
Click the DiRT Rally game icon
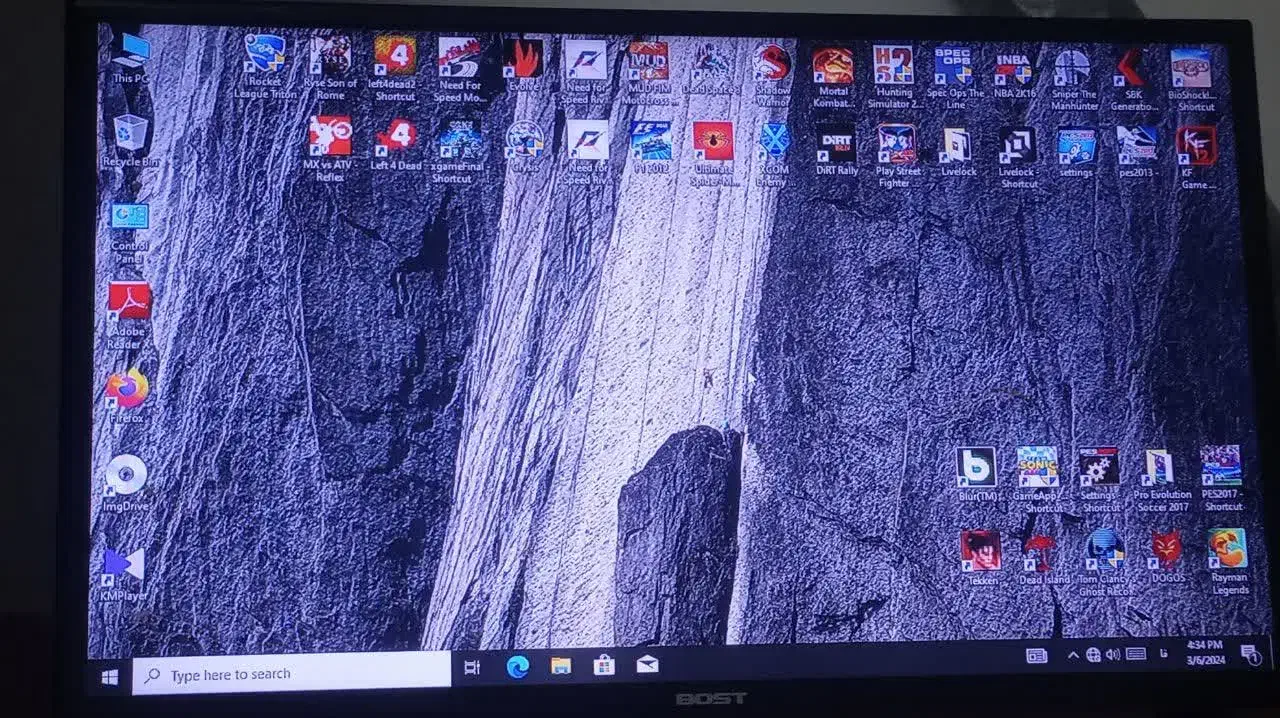click(836, 145)
